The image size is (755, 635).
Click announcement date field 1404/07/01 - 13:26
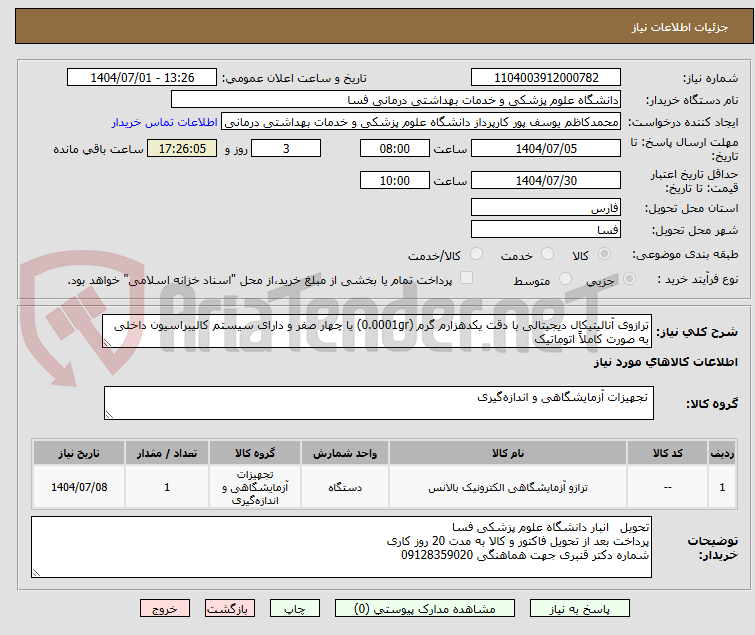click(x=142, y=78)
